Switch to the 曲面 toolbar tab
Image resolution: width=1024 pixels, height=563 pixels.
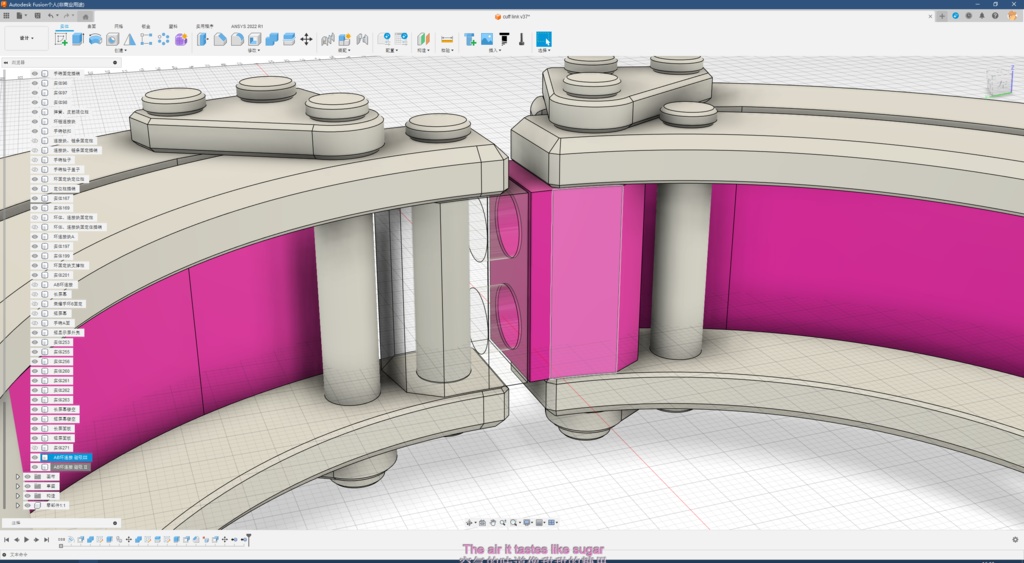click(x=92, y=26)
